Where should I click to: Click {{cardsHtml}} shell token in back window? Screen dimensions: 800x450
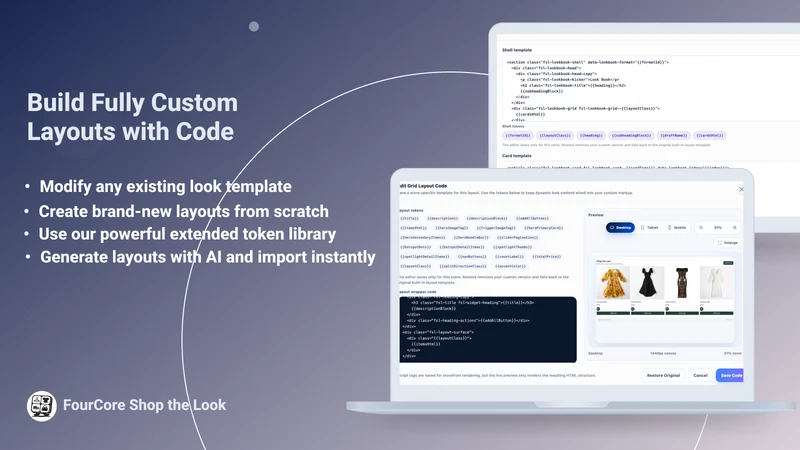710,136
